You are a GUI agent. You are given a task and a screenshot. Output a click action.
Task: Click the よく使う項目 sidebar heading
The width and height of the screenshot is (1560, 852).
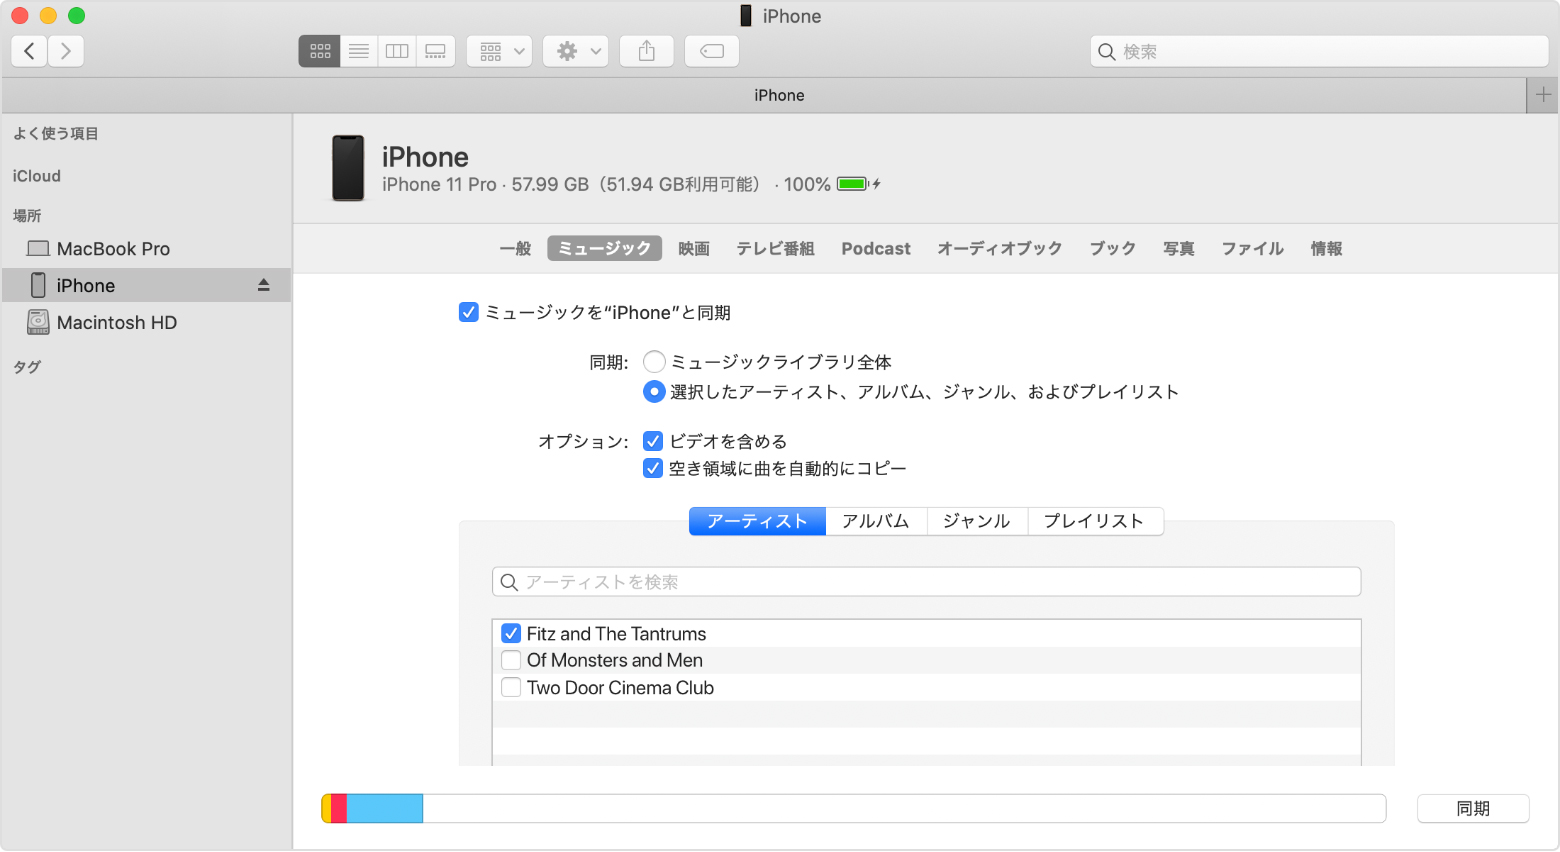pos(55,133)
